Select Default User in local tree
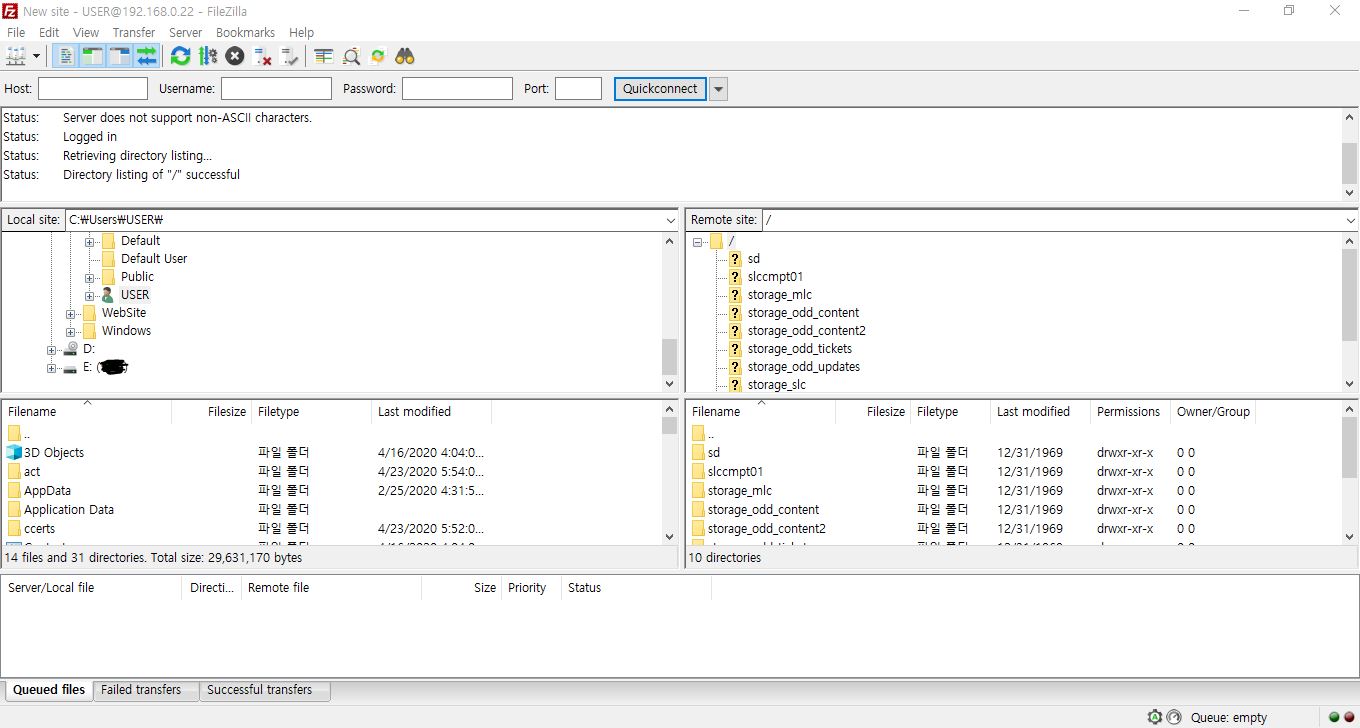Viewport: 1360px width, 728px height. [154, 259]
